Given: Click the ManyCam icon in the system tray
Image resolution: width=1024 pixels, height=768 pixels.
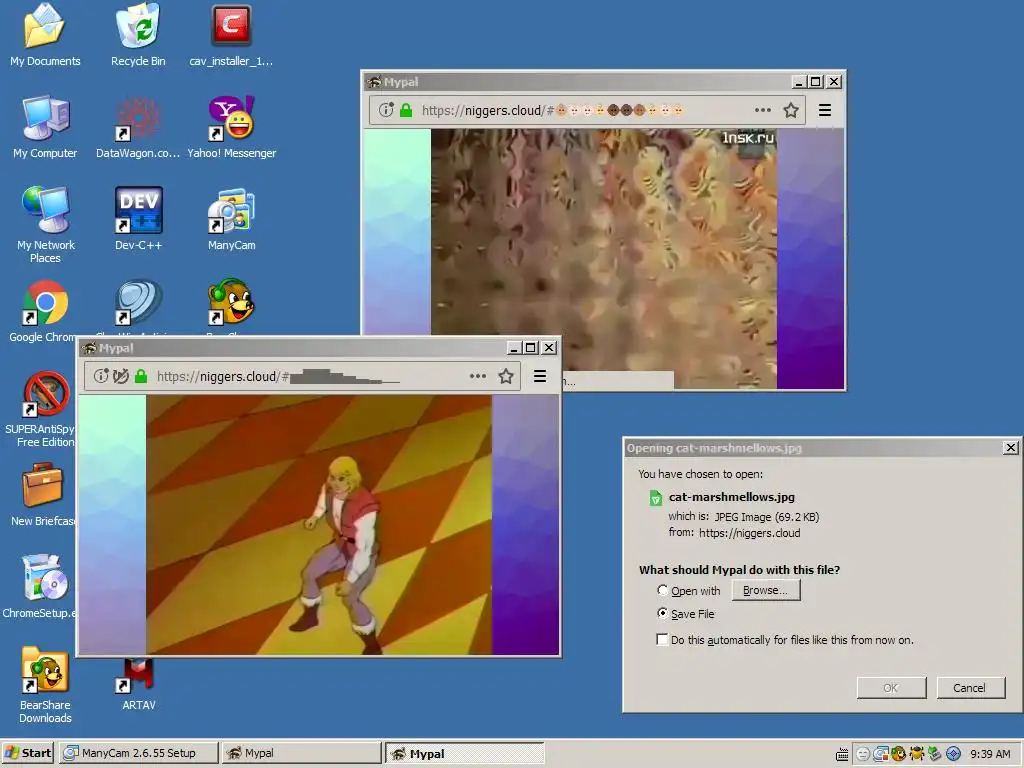Looking at the screenshot, I should (880, 754).
